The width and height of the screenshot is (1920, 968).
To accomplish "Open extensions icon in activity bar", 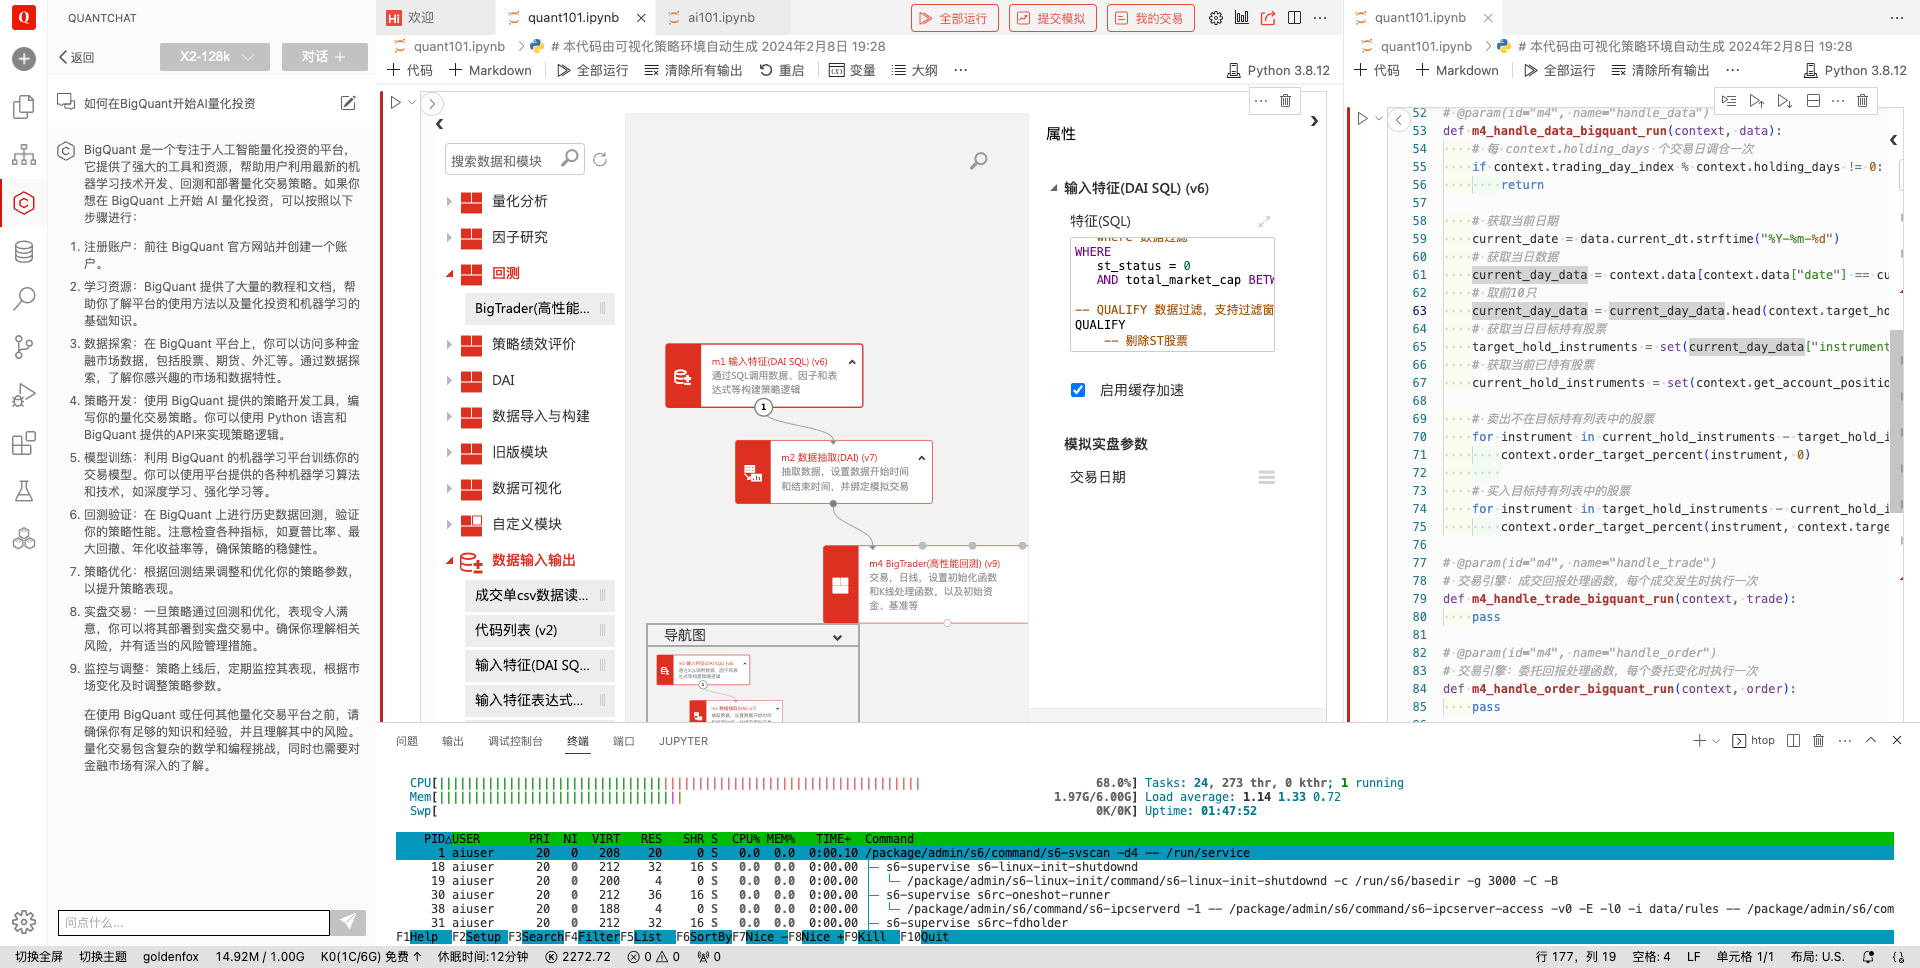I will click(24, 443).
